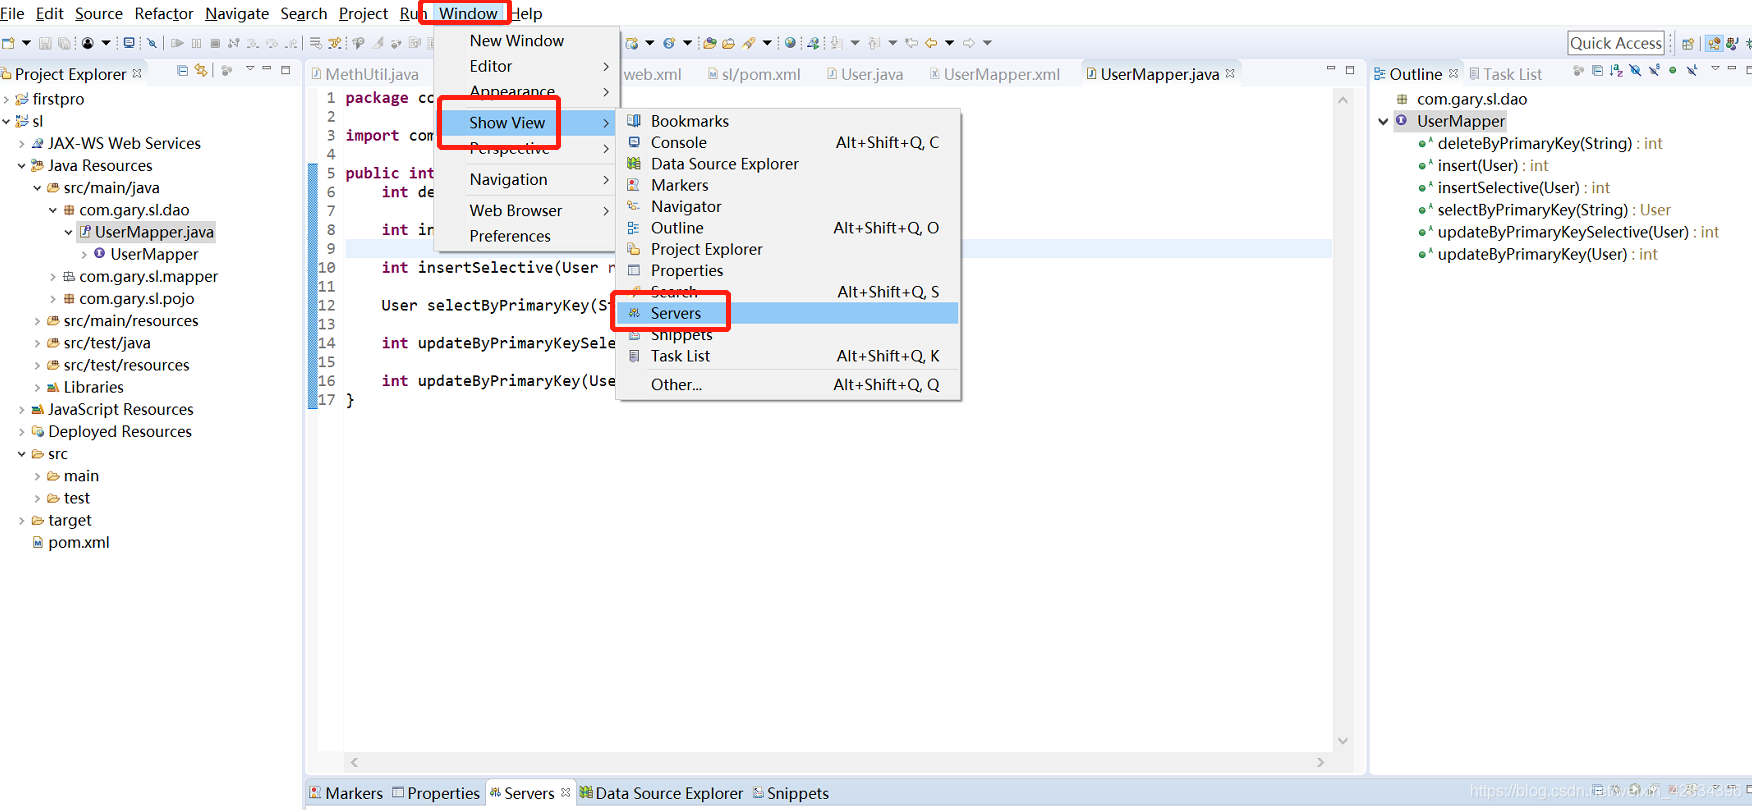Click the Java EE perspective icon
This screenshot has width=1752, height=810.
pos(1714,44)
